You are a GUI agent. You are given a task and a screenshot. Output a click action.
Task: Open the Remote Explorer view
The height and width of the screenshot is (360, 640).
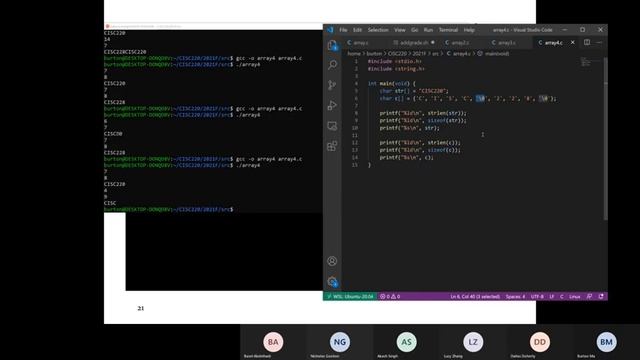(x=332, y=126)
